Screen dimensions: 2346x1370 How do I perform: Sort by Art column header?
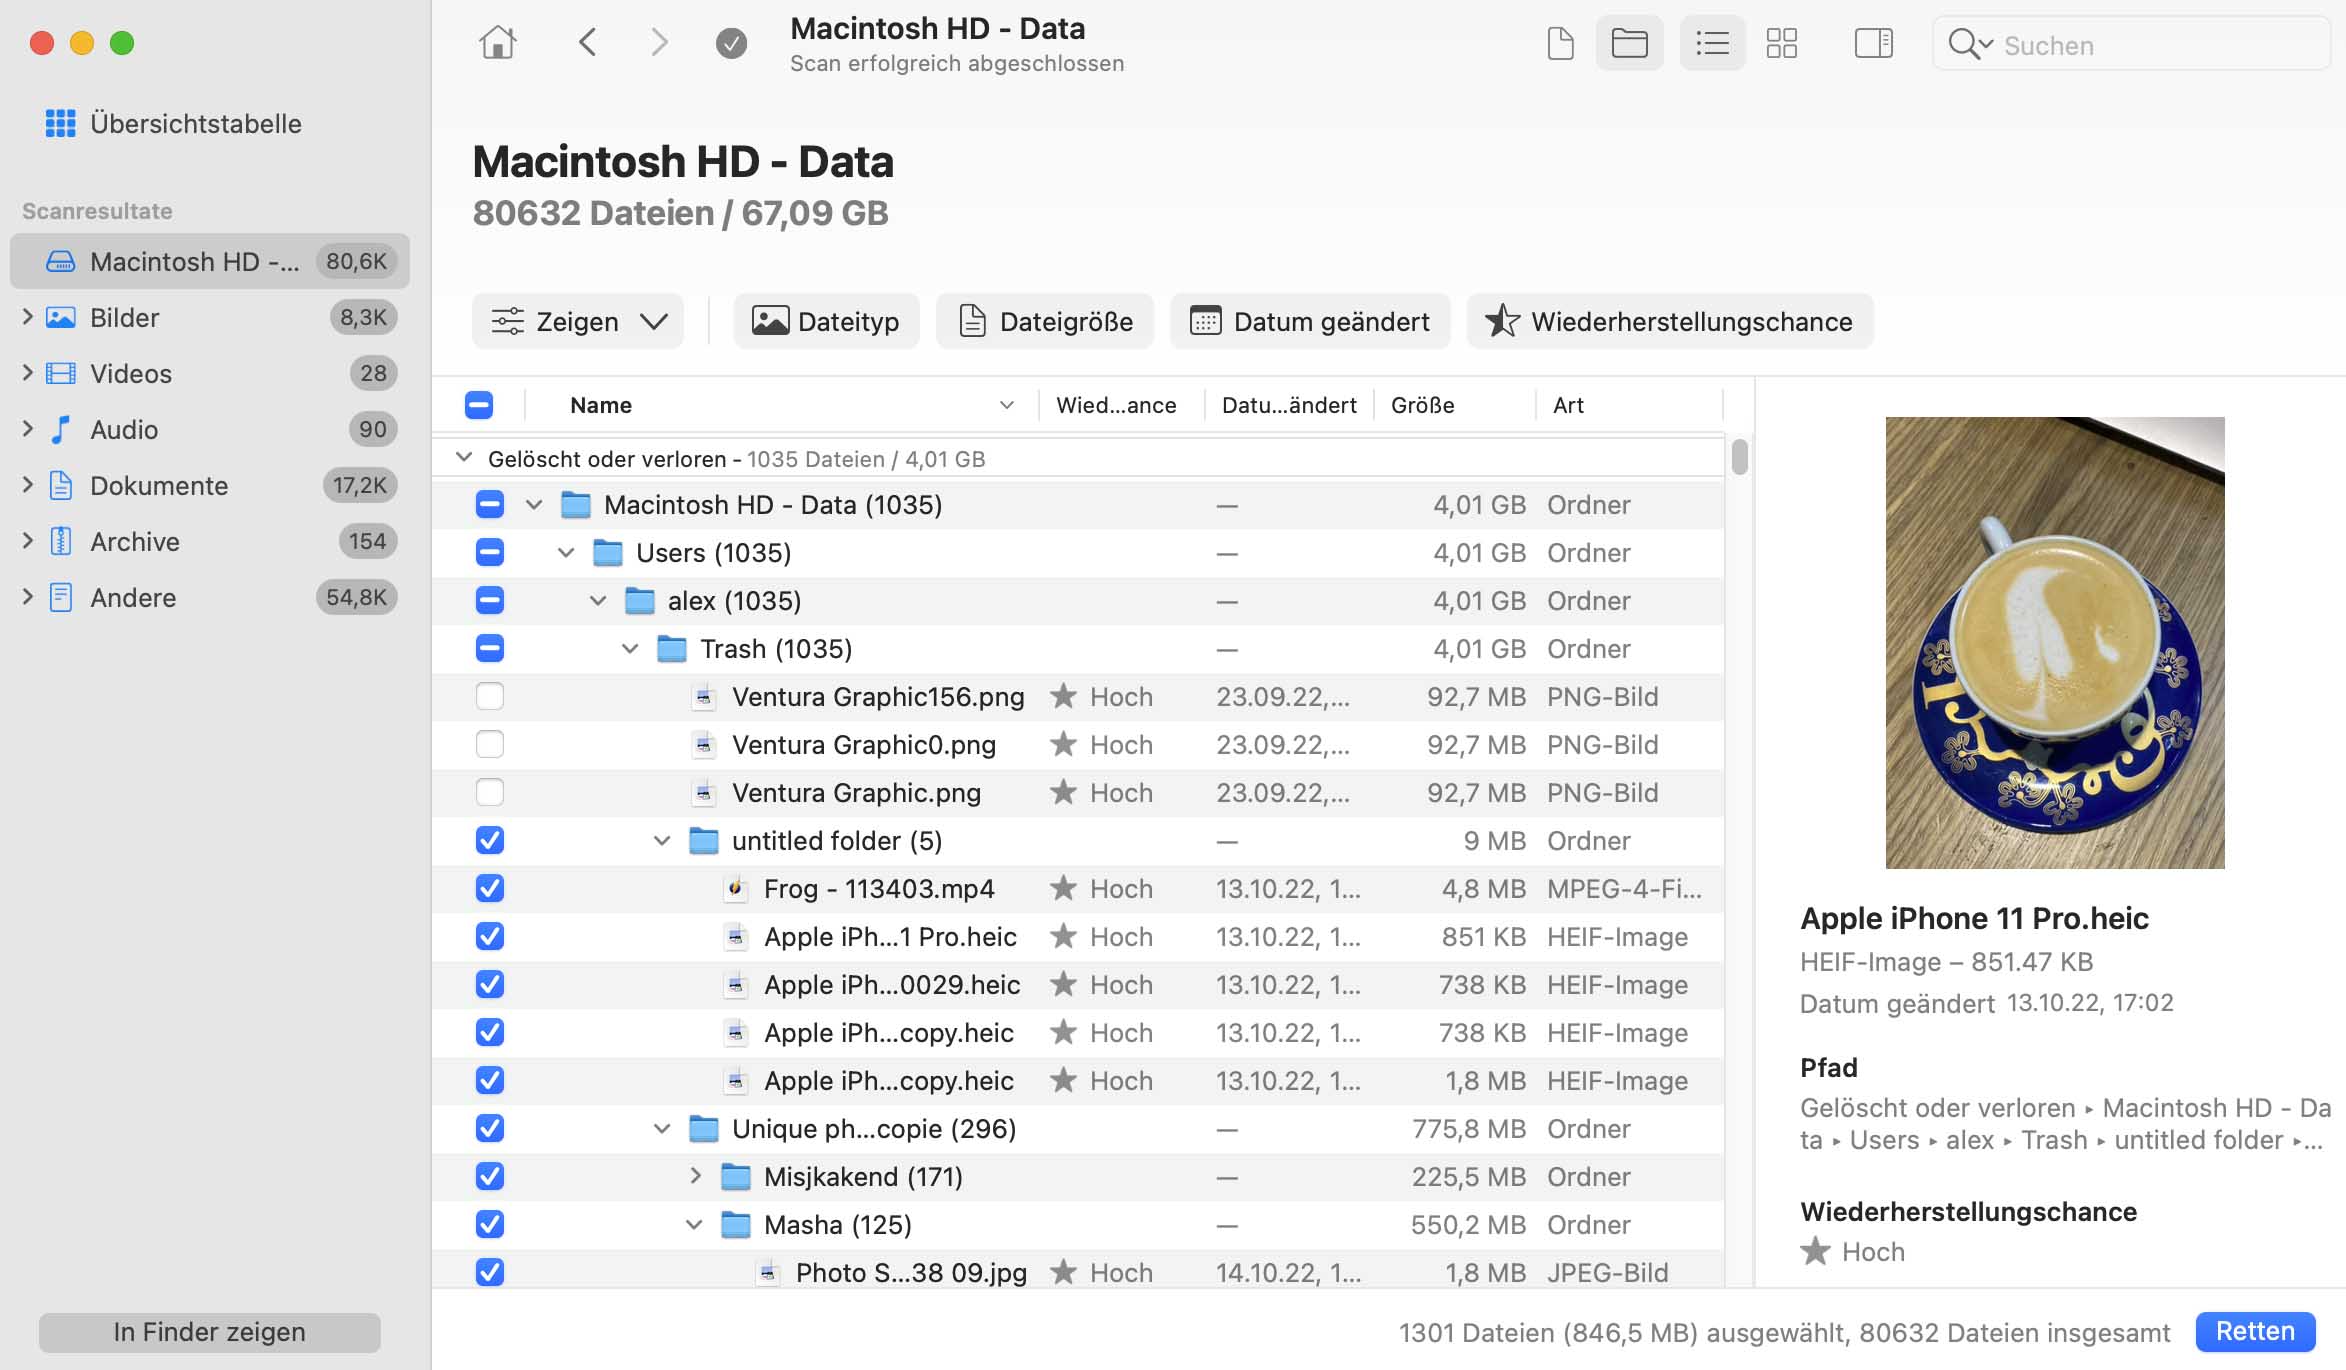(1629, 405)
